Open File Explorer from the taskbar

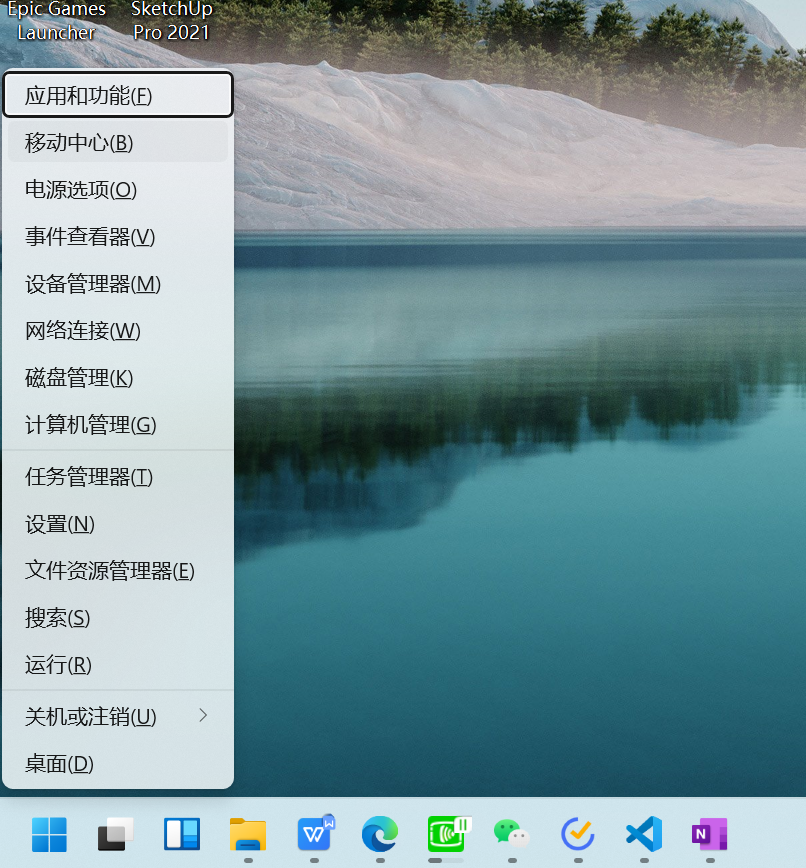[x=247, y=834]
